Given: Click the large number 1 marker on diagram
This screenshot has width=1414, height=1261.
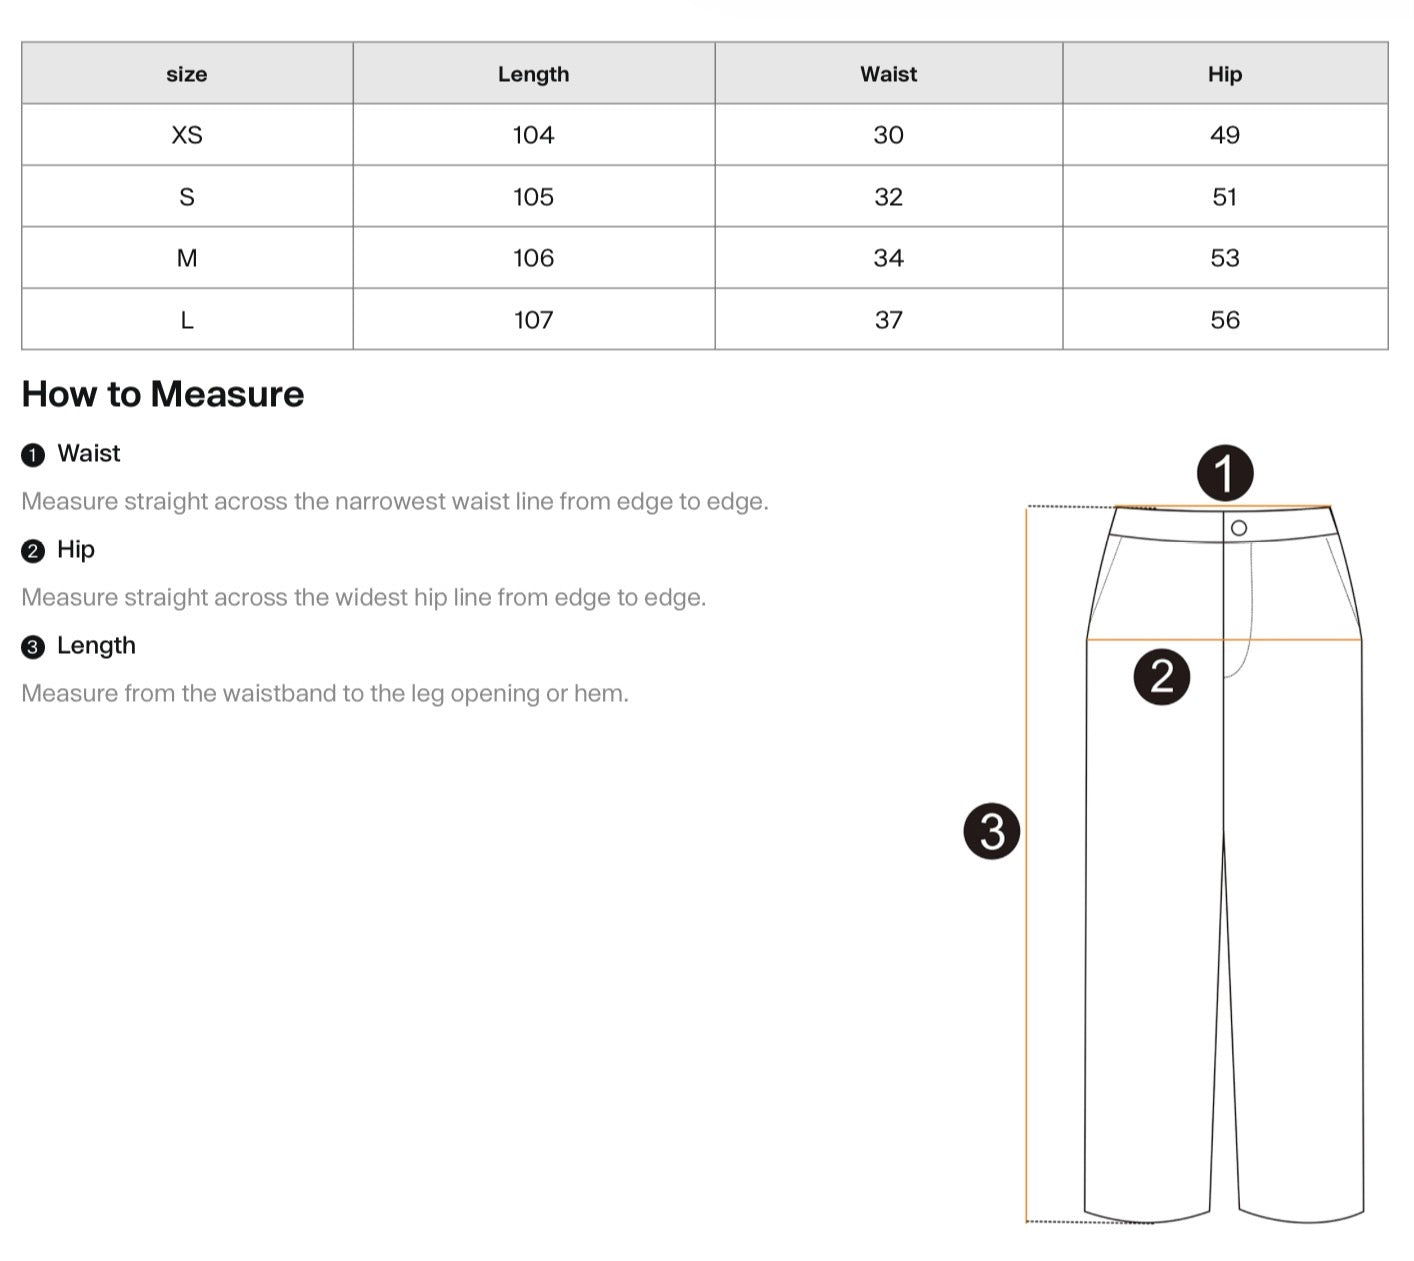Looking at the screenshot, I should [x=1225, y=473].
